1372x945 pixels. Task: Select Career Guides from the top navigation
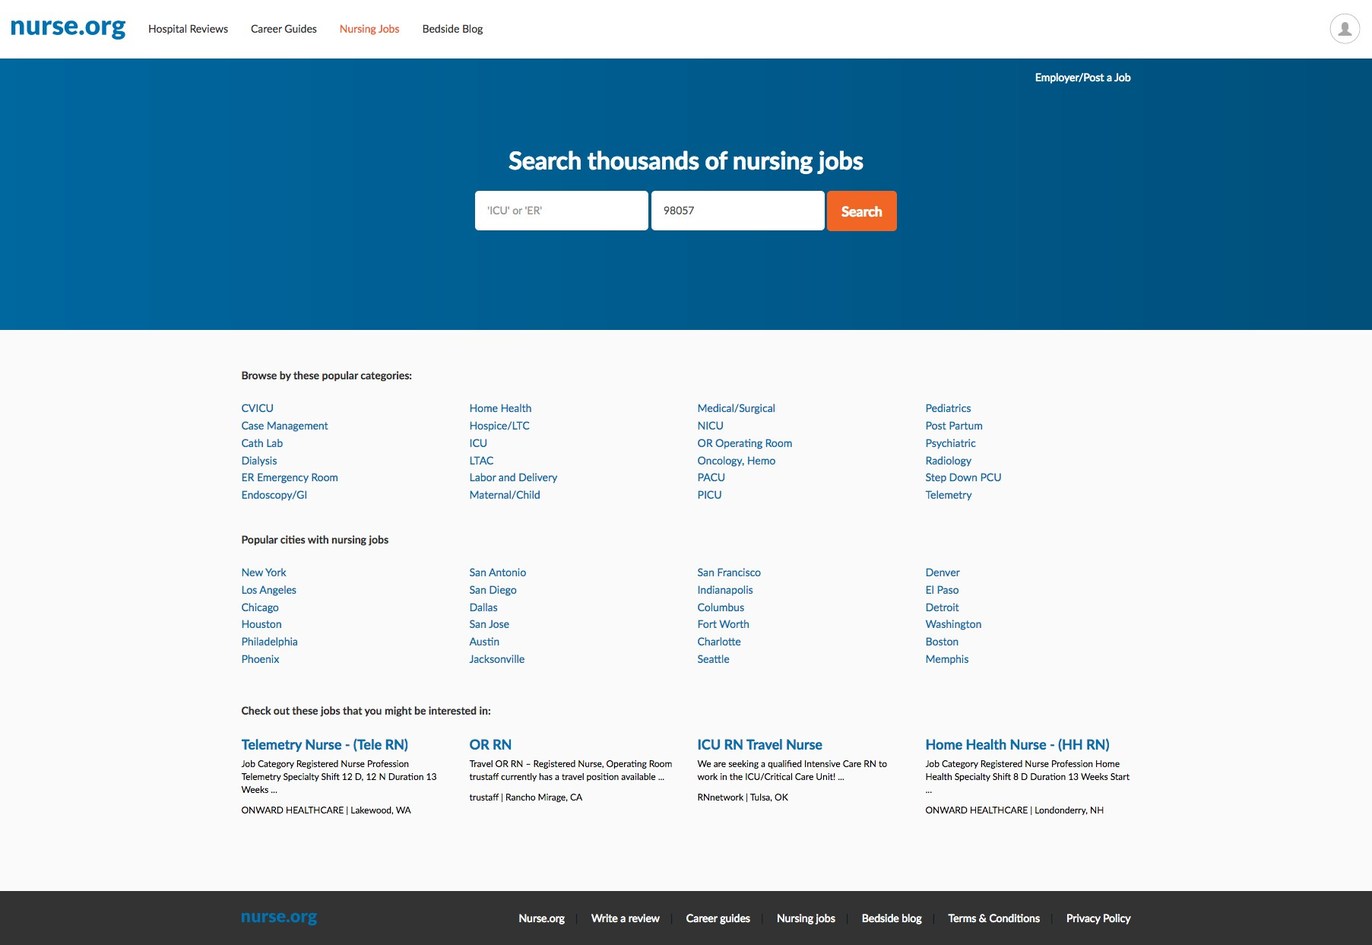tap(283, 29)
